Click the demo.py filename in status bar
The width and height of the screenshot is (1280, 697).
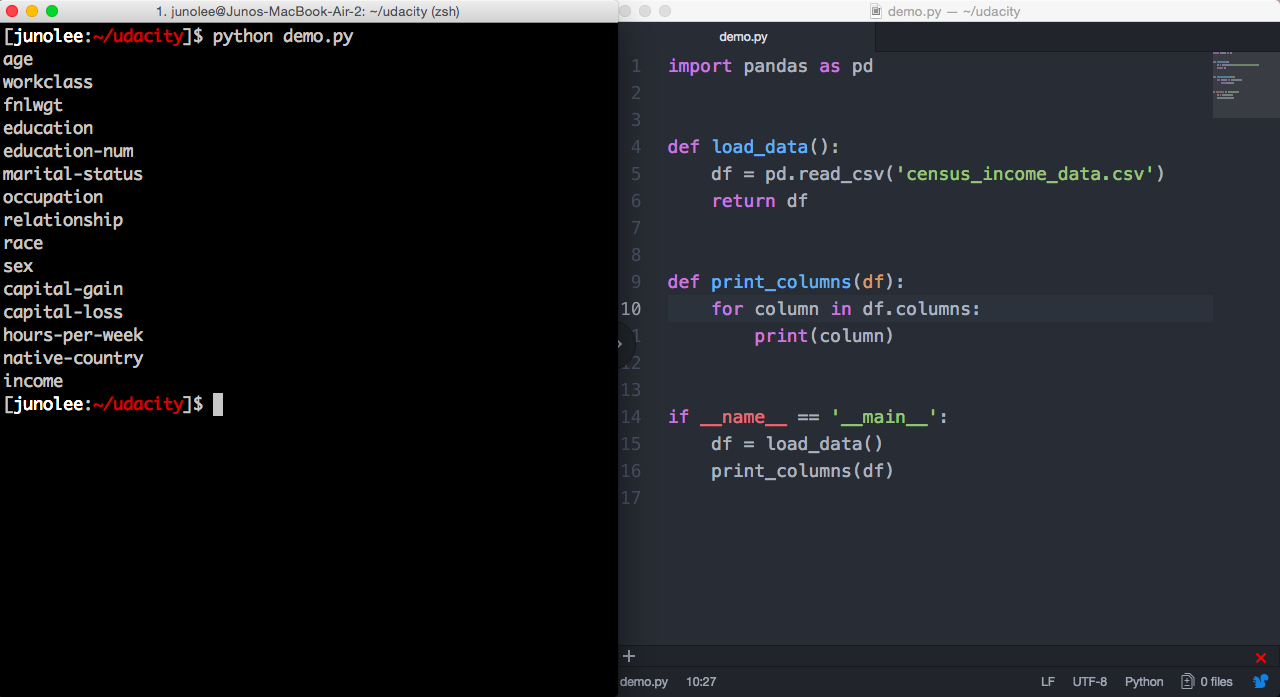[644, 682]
